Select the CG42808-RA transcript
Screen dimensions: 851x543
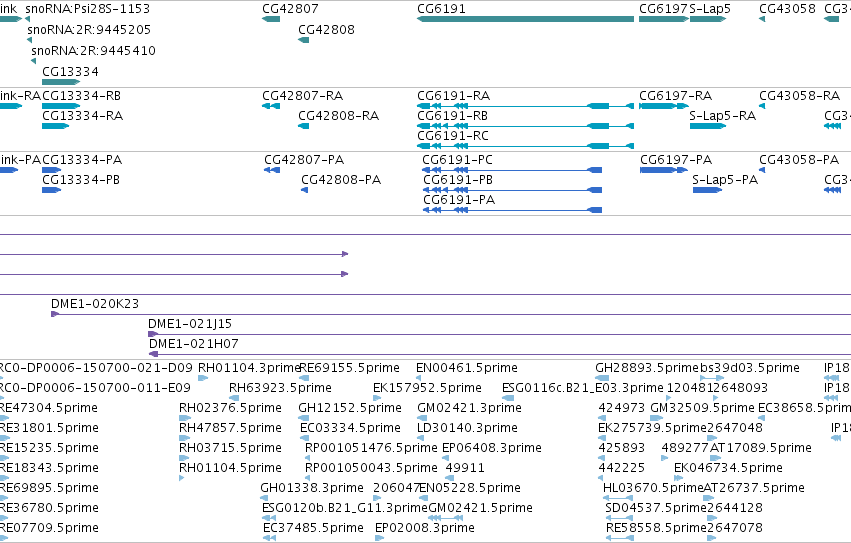pos(303,126)
